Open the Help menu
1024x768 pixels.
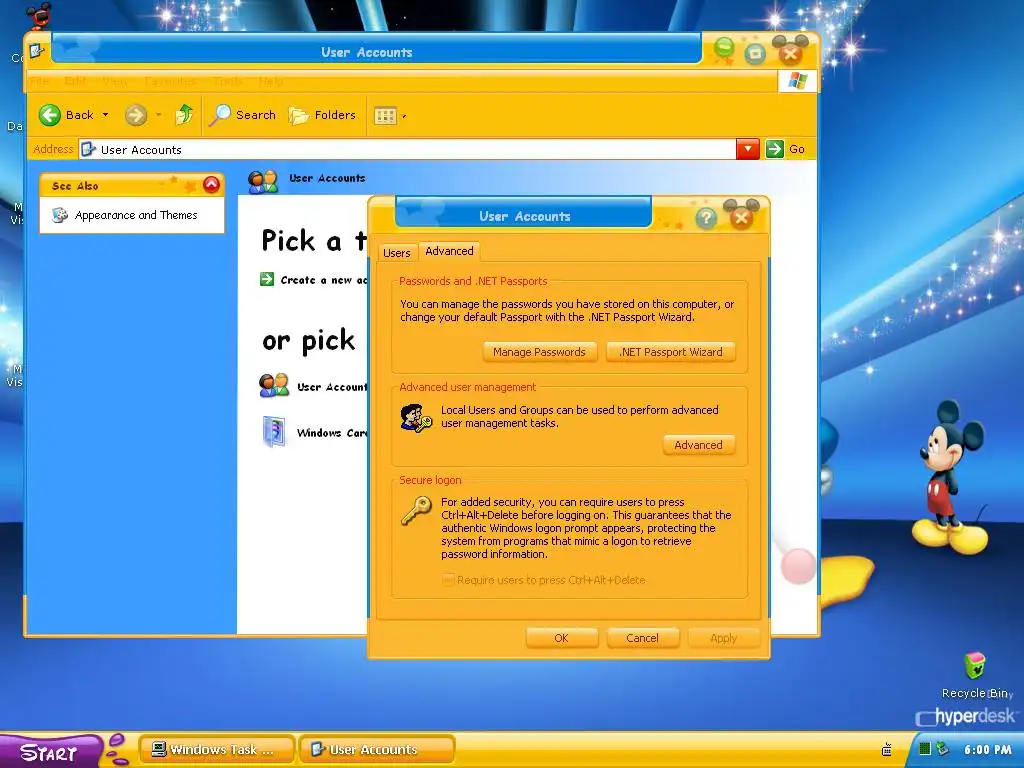pos(270,81)
